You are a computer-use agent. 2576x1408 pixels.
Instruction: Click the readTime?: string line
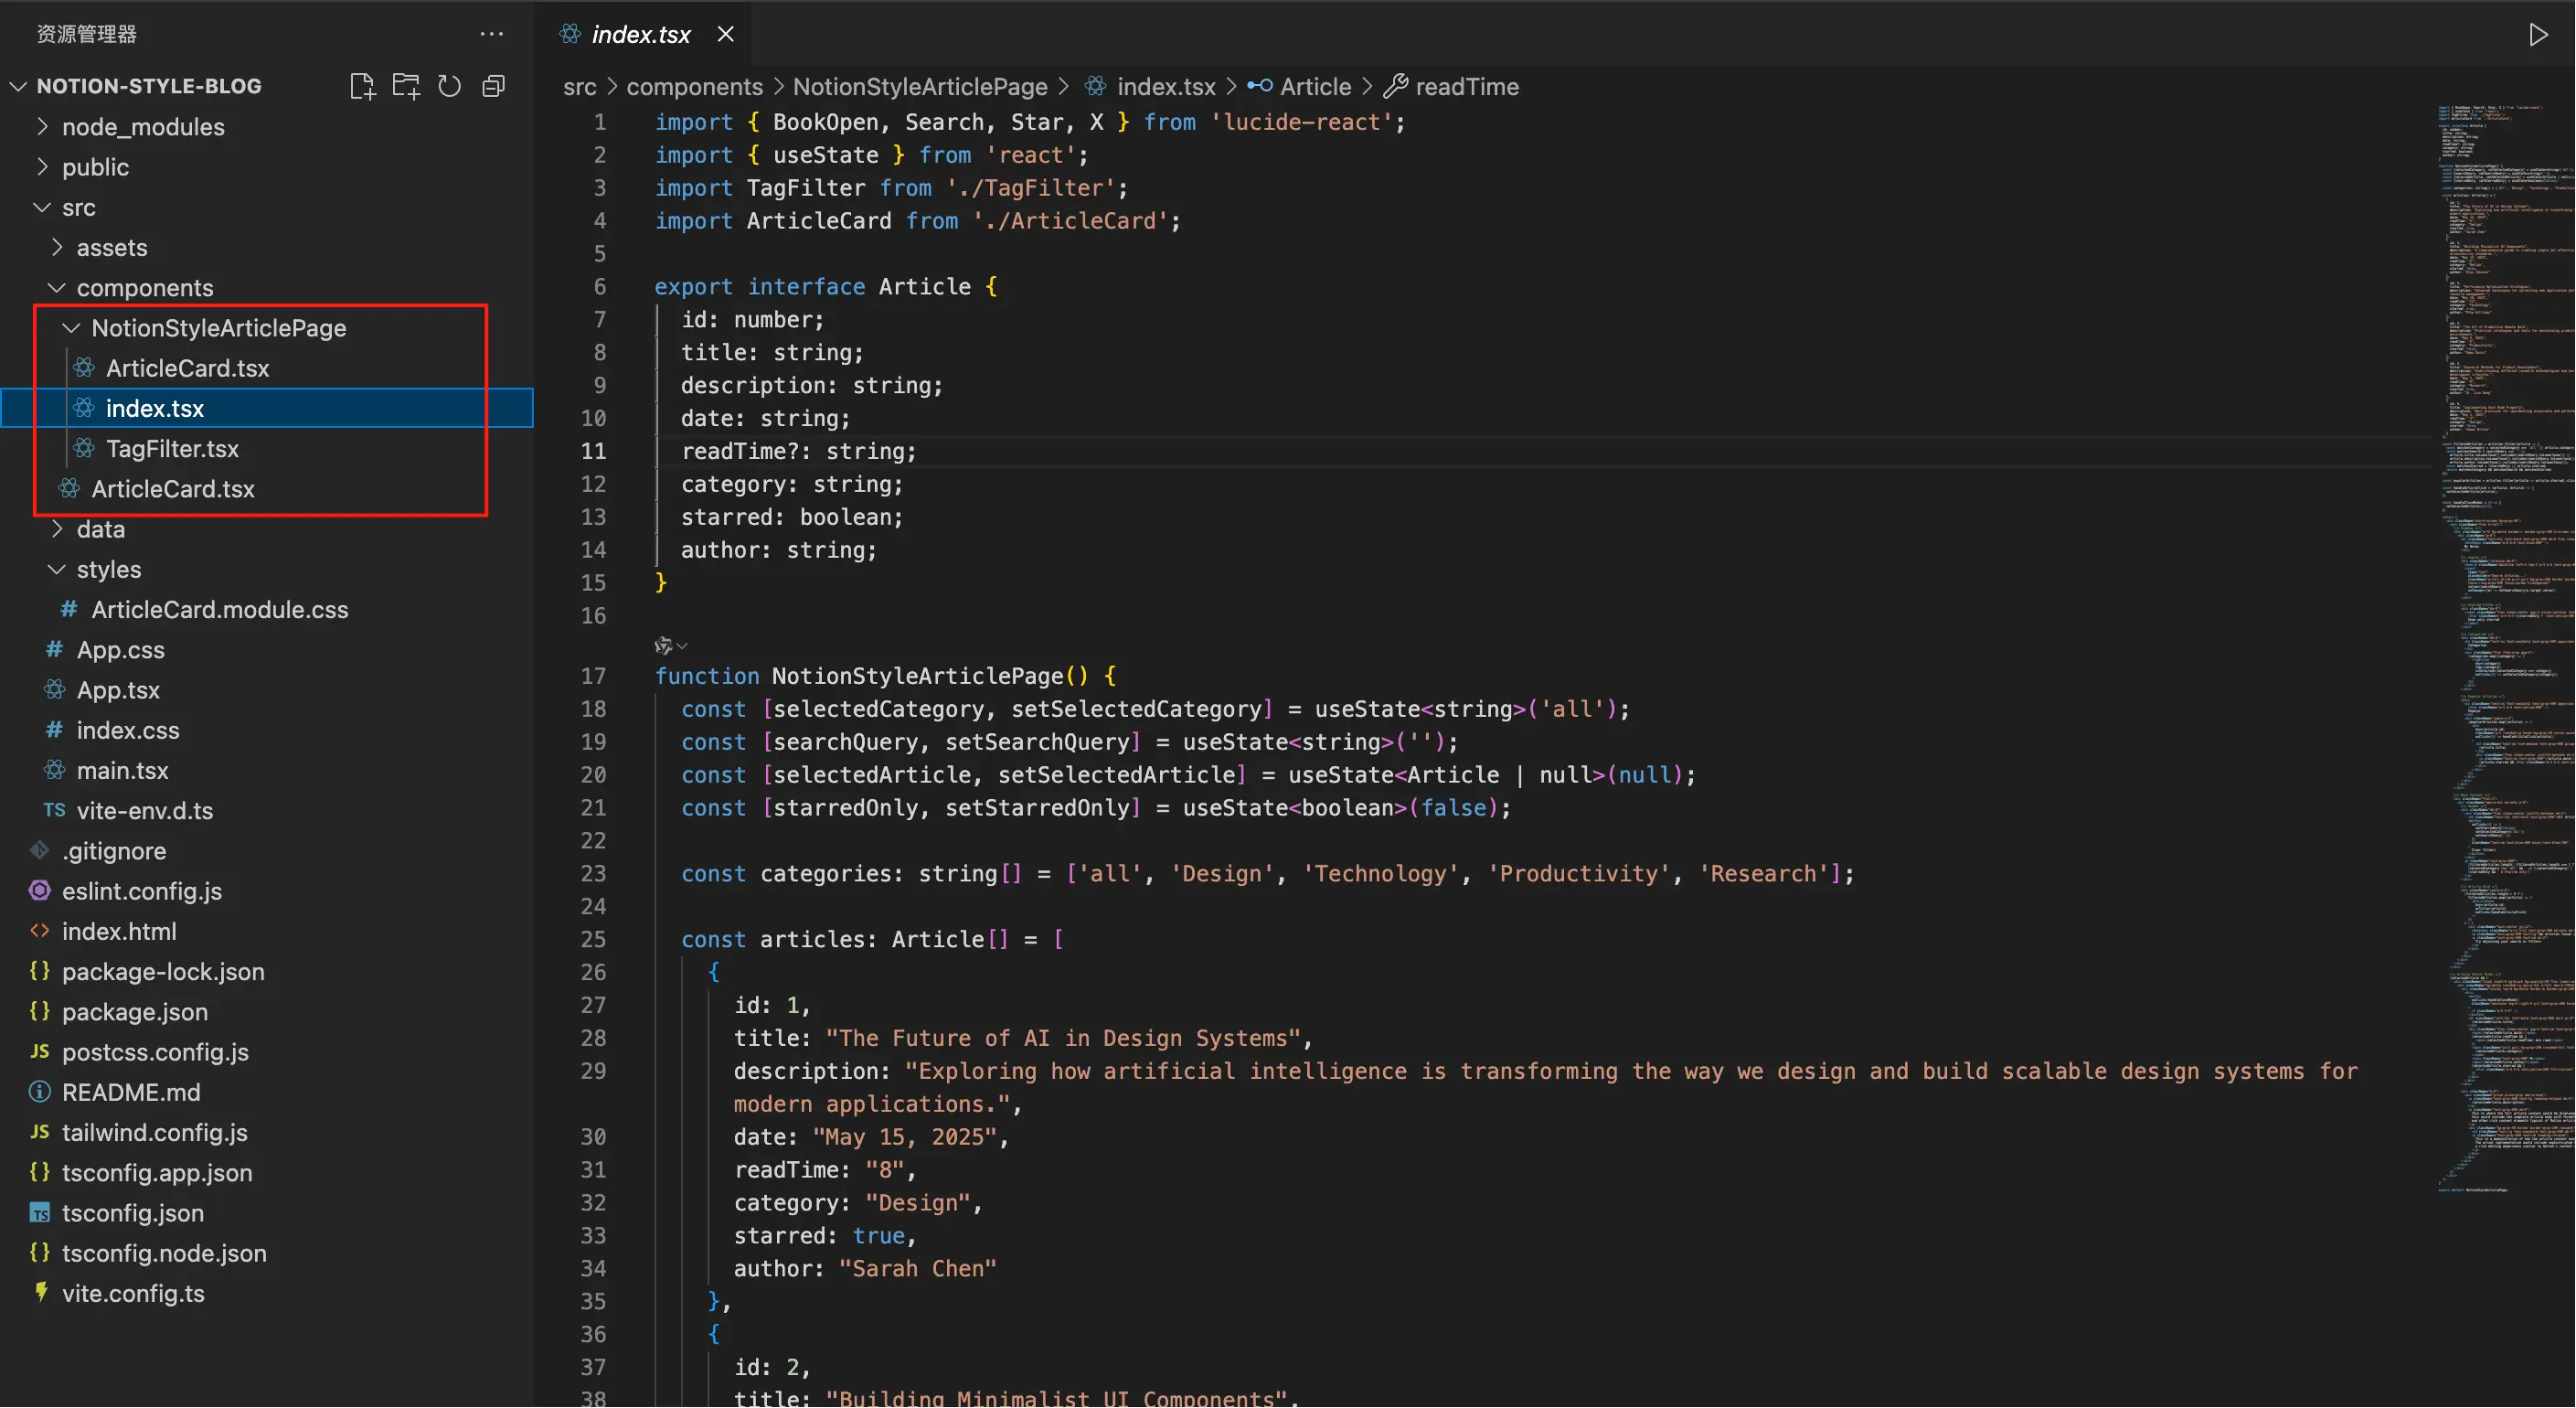[x=798, y=451]
